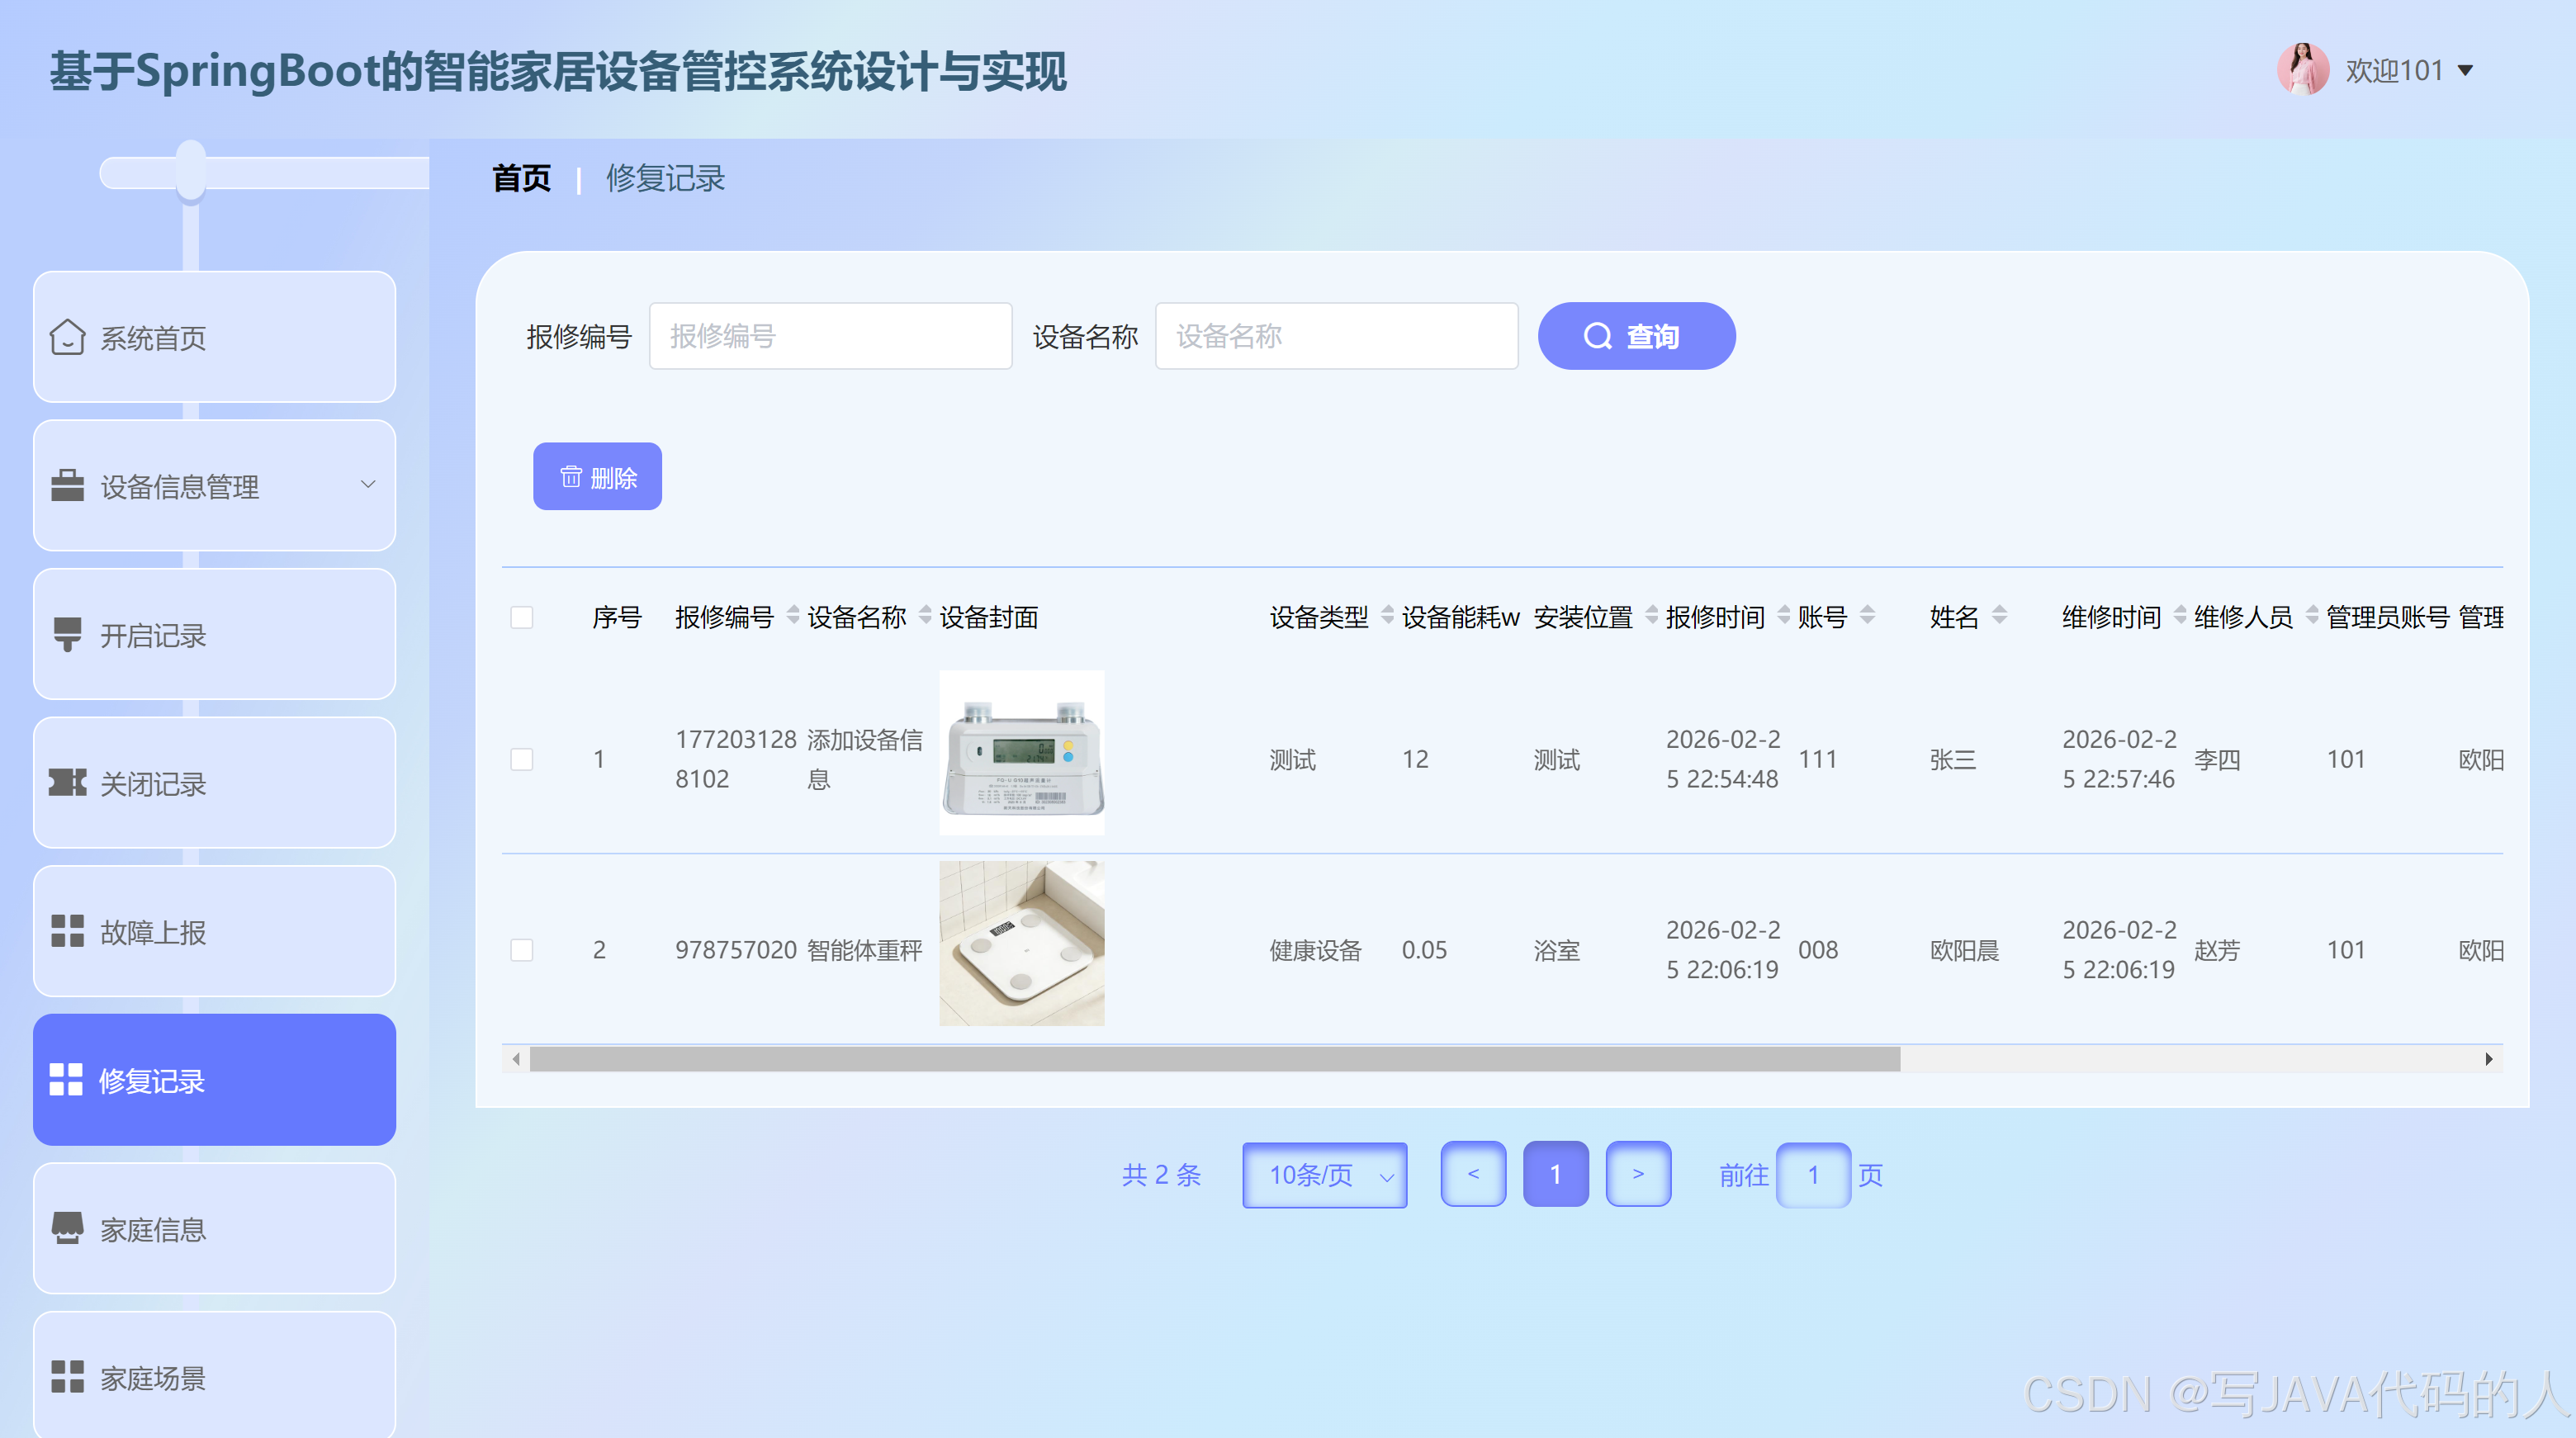Sort by 报修编号 column arrows
2576x1438 pixels.
tap(792, 615)
